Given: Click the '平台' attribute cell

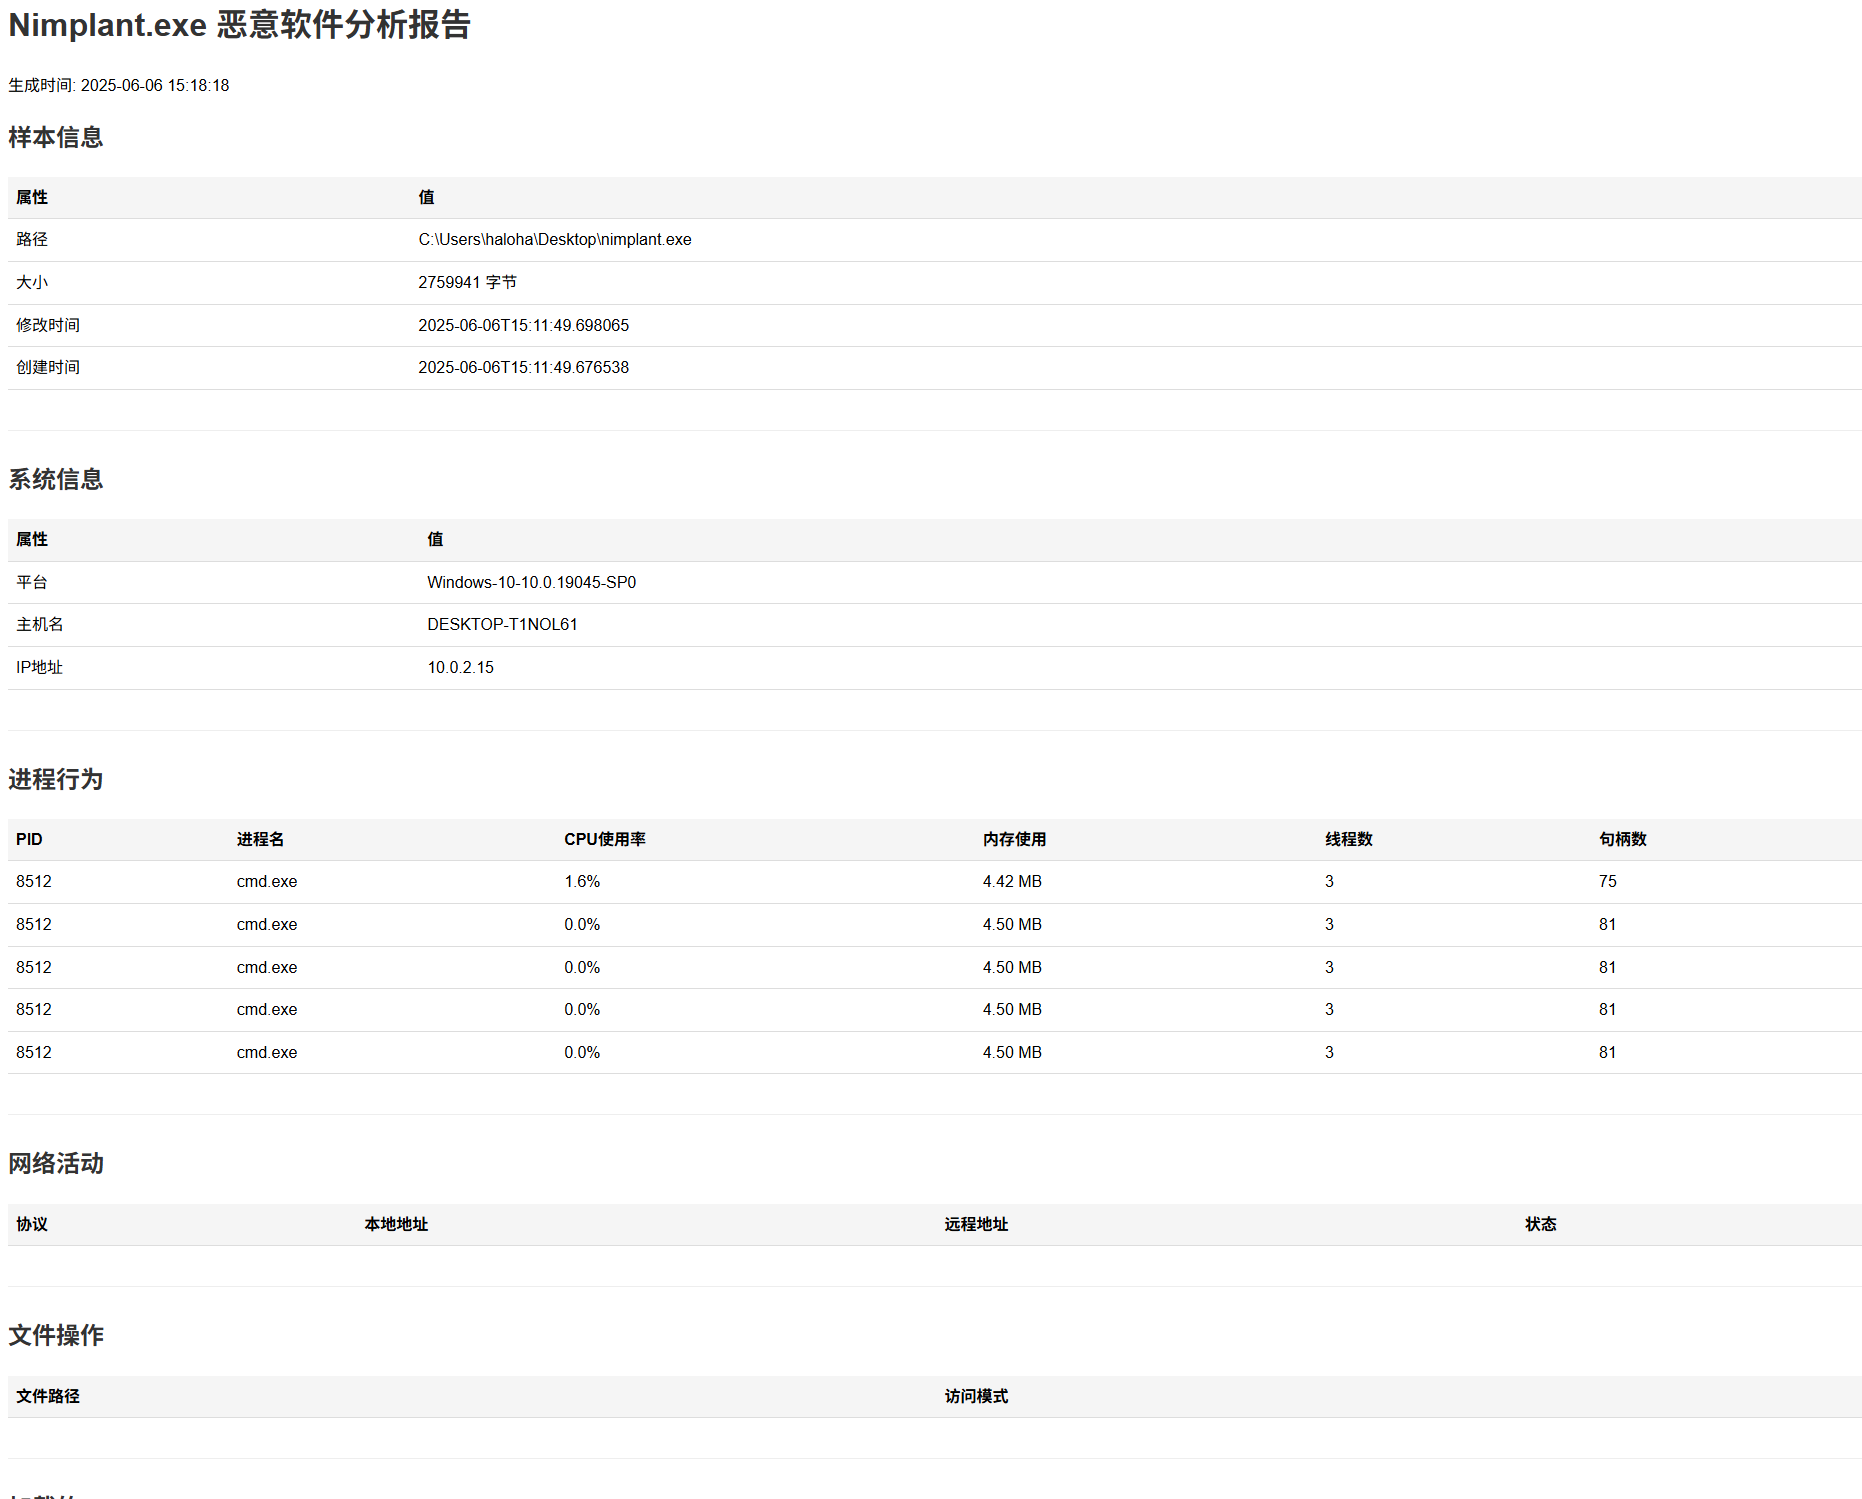Looking at the screenshot, I should click(32, 583).
